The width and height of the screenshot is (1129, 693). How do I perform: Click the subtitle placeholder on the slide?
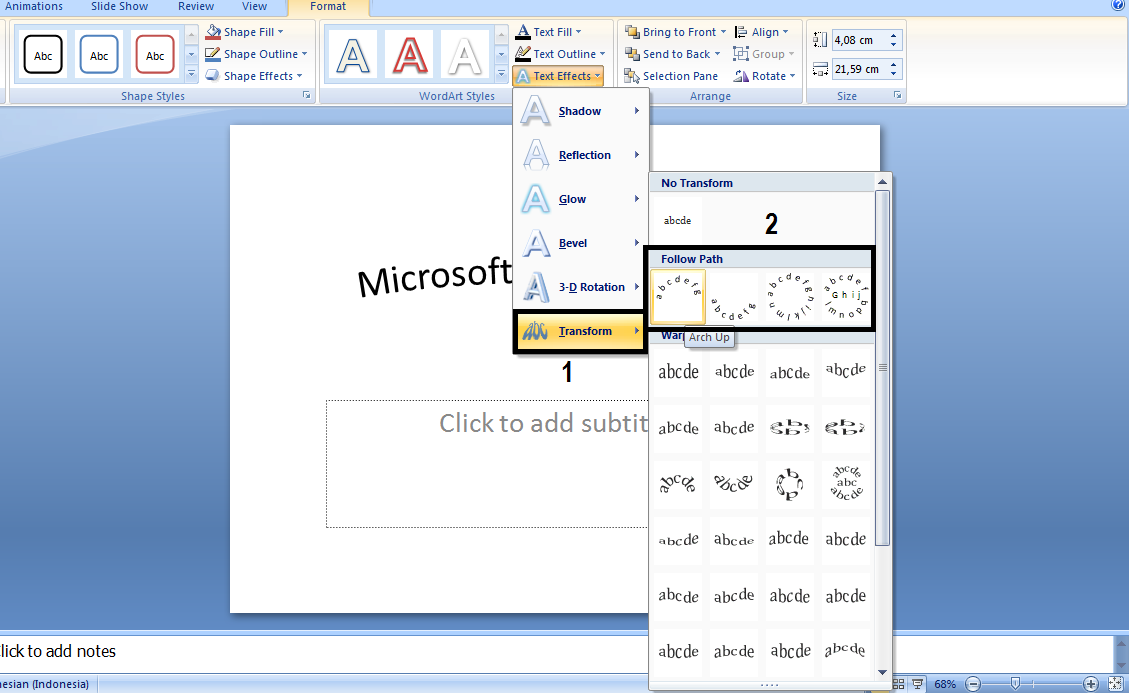tap(487, 464)
